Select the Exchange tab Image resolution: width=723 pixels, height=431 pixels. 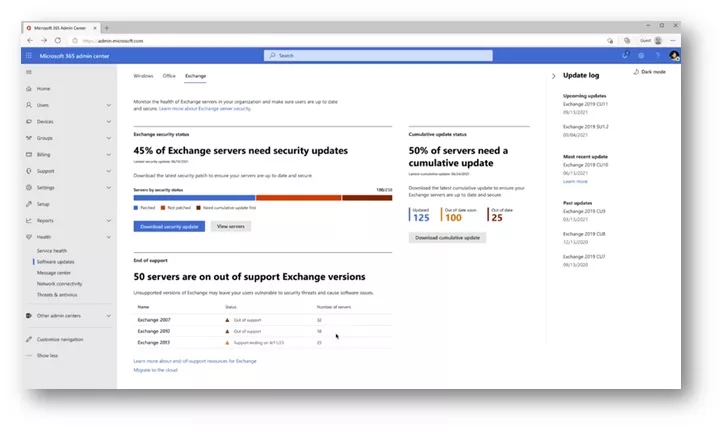(196, 76)
